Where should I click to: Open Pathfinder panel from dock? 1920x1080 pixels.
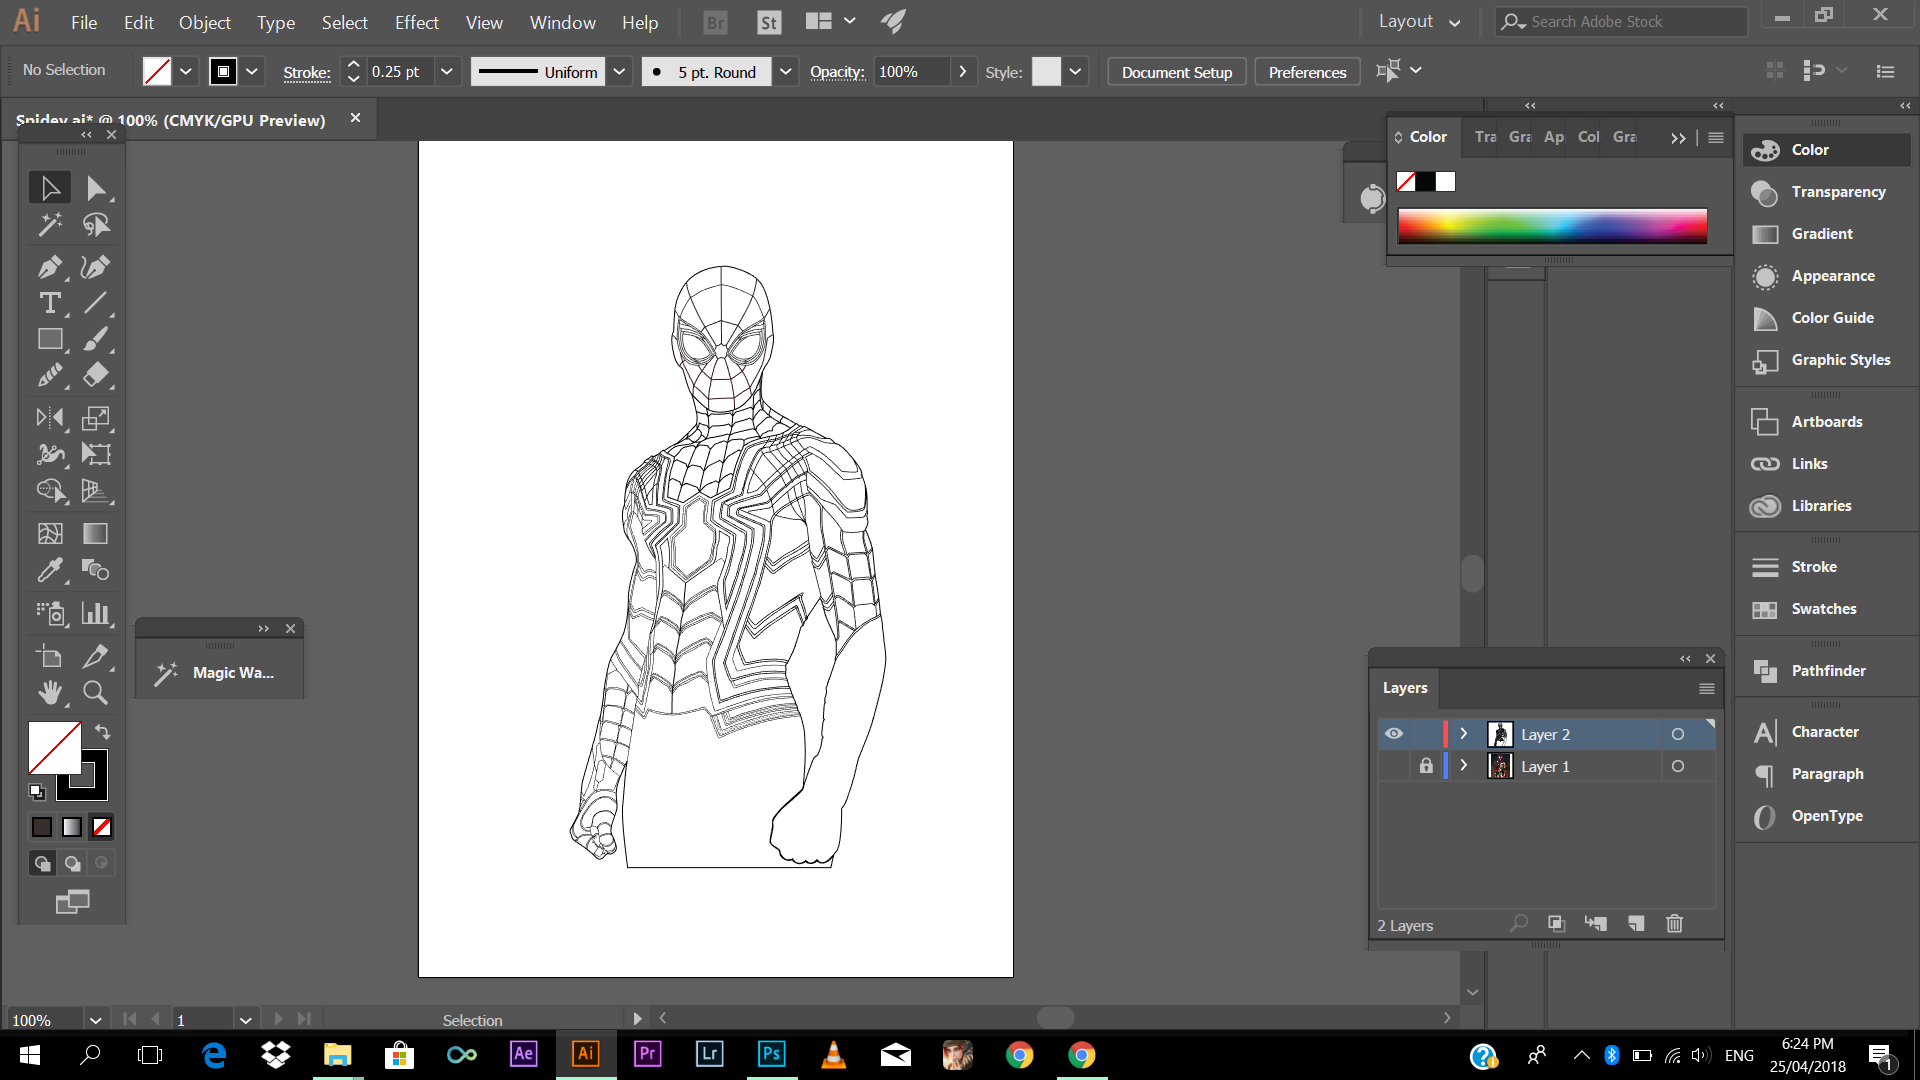(x=1826, y=671)
